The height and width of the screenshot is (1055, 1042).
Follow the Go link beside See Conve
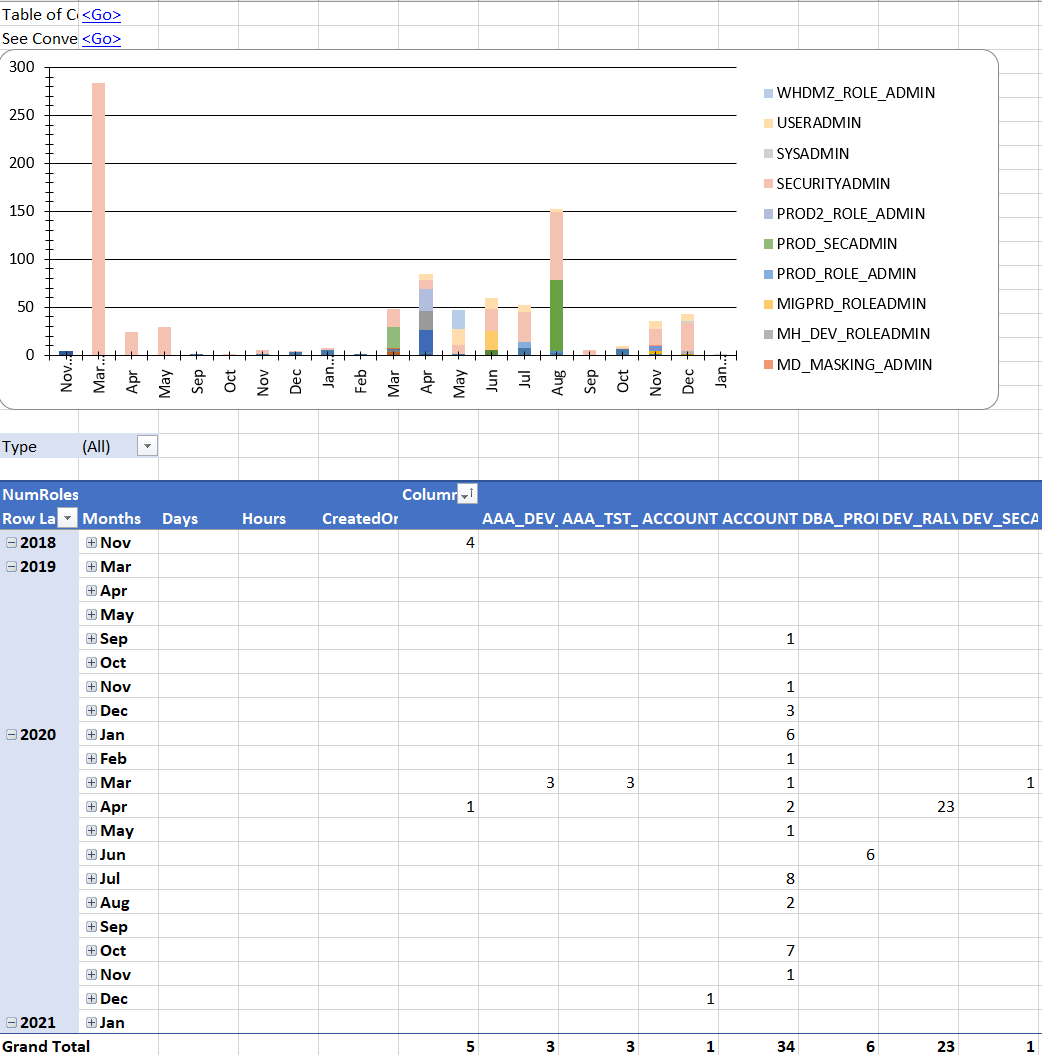tap(101, 39)
